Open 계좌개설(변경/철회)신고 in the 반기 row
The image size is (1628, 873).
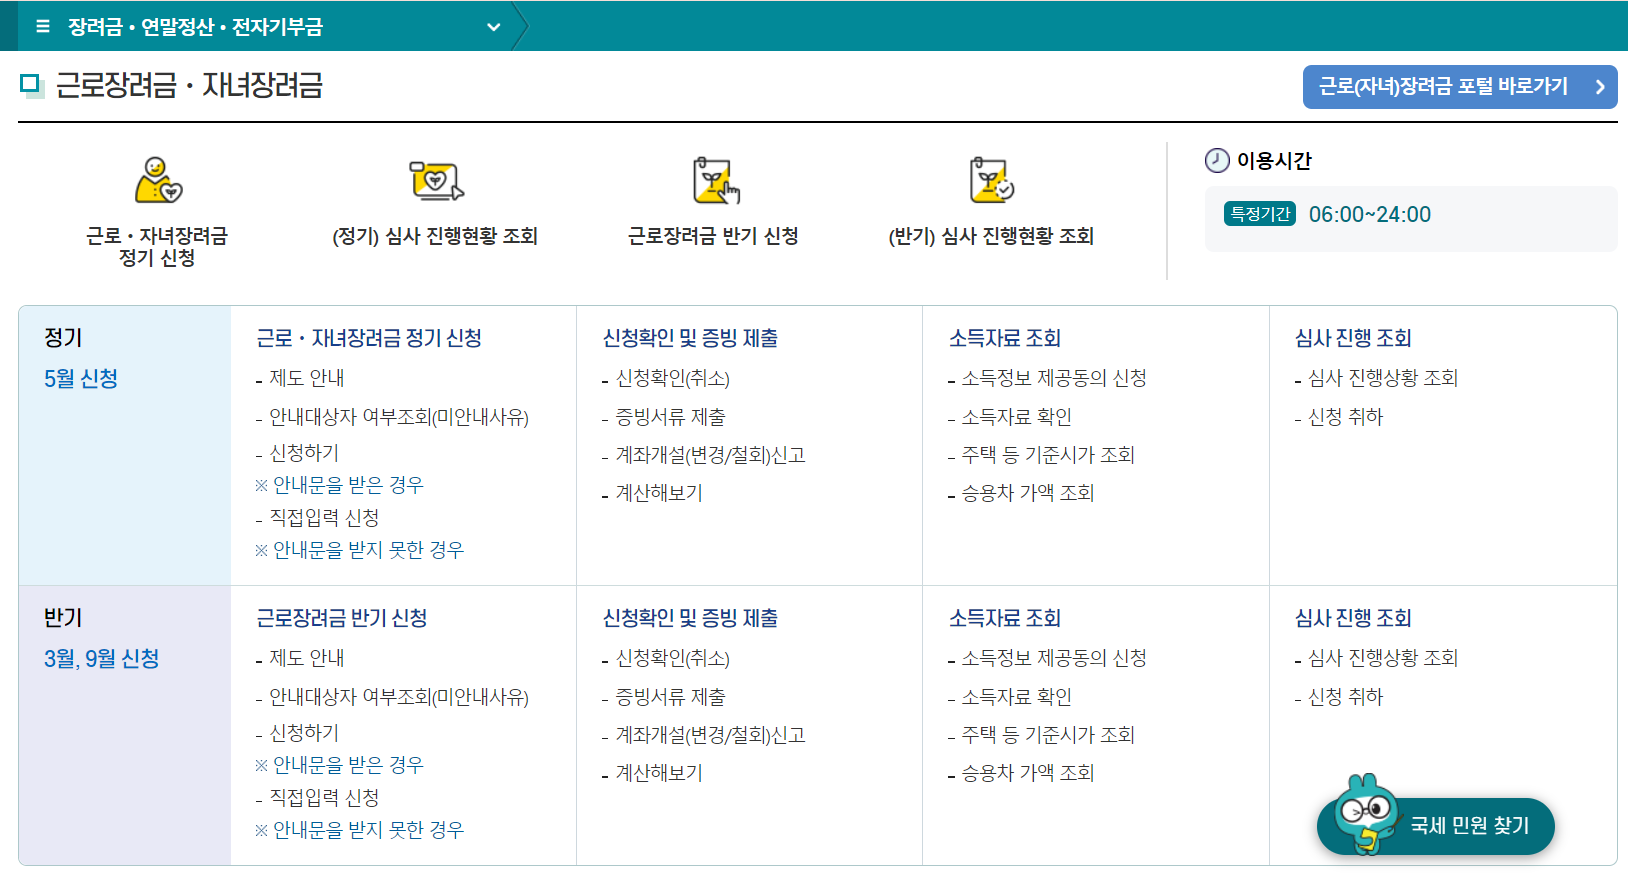coord(710,735)
